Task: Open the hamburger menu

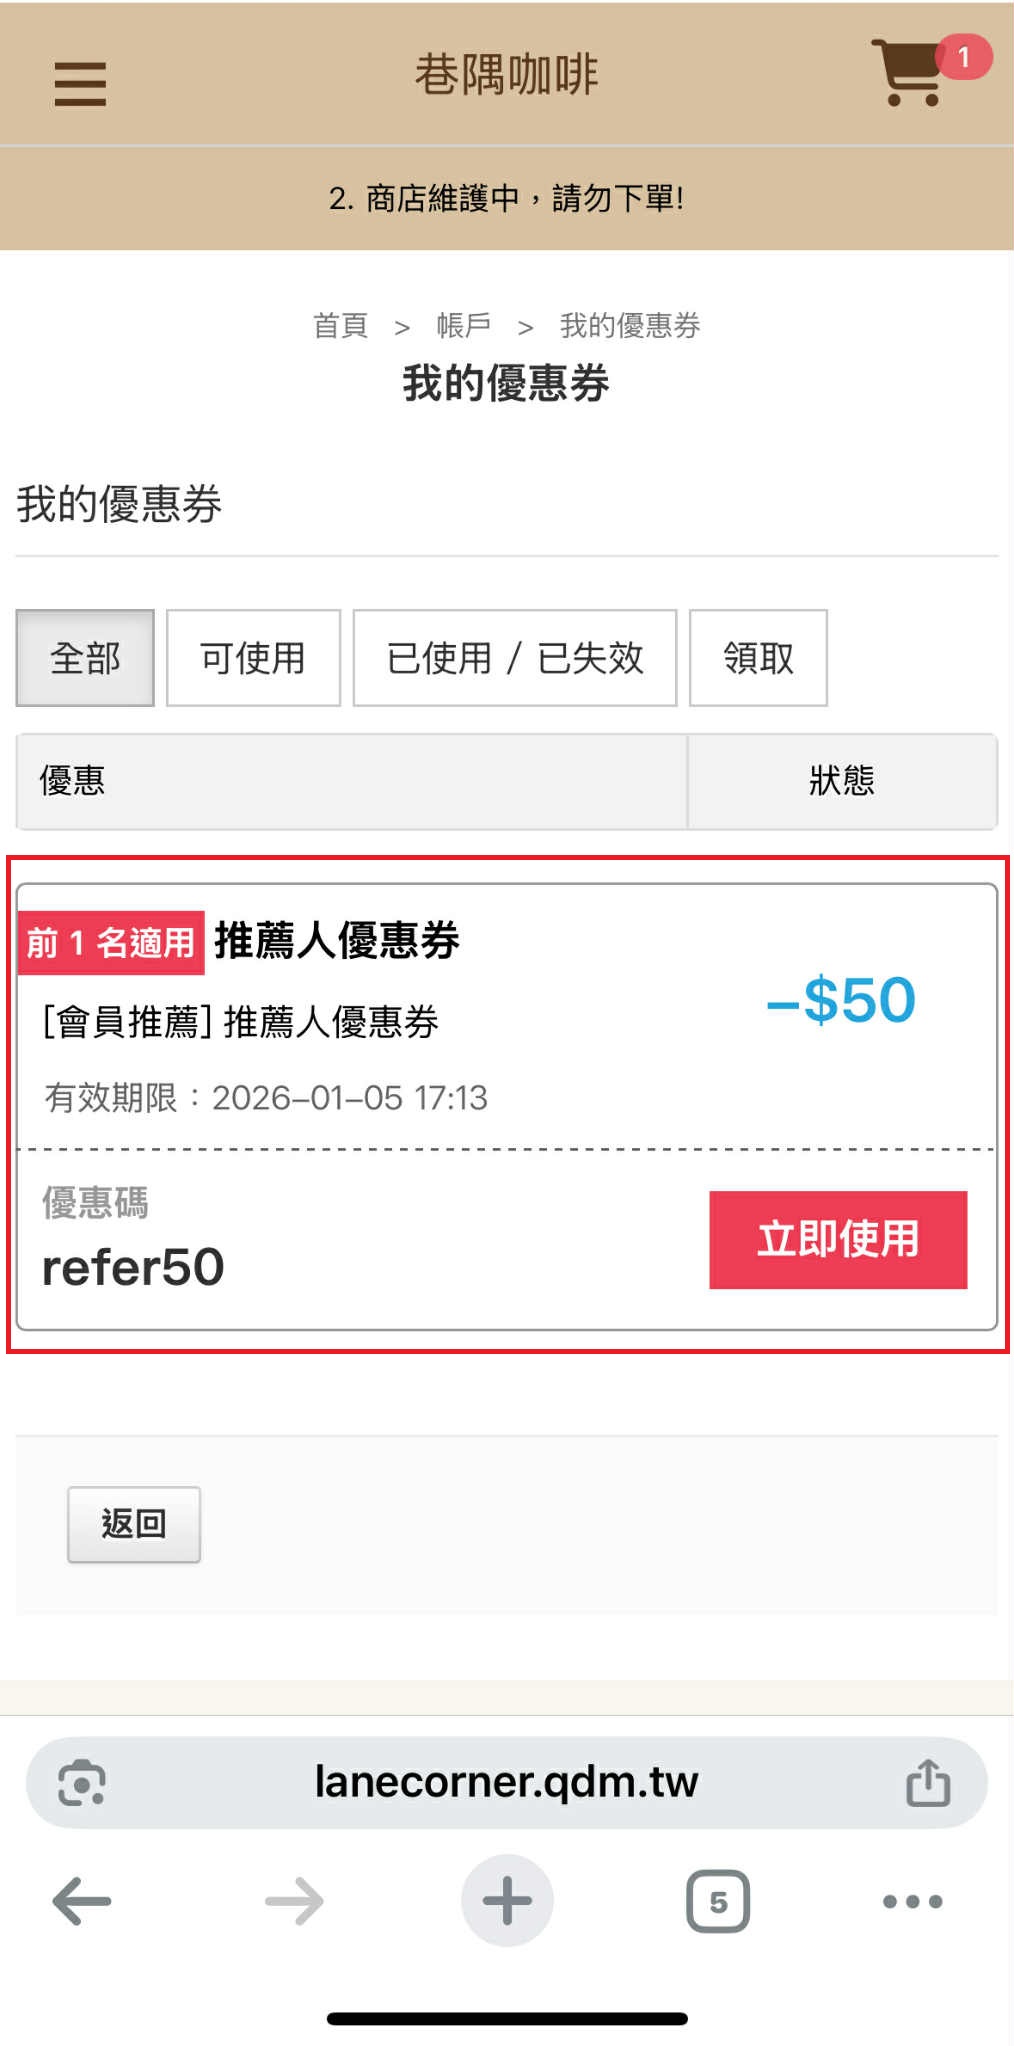Action: 80,83
